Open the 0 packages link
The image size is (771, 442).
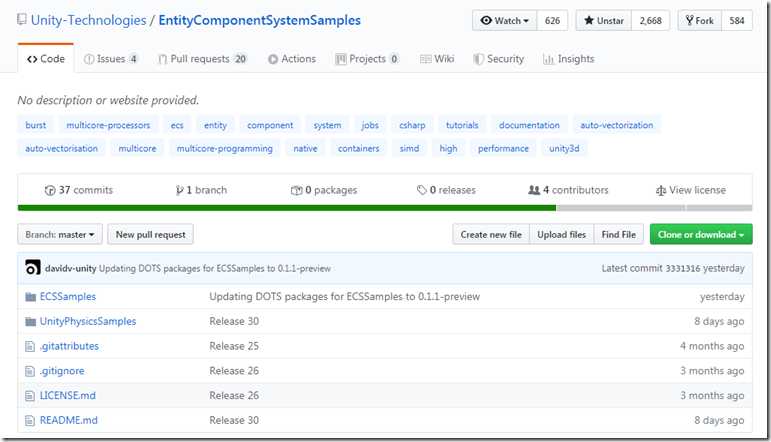click(x=324, y=190)
